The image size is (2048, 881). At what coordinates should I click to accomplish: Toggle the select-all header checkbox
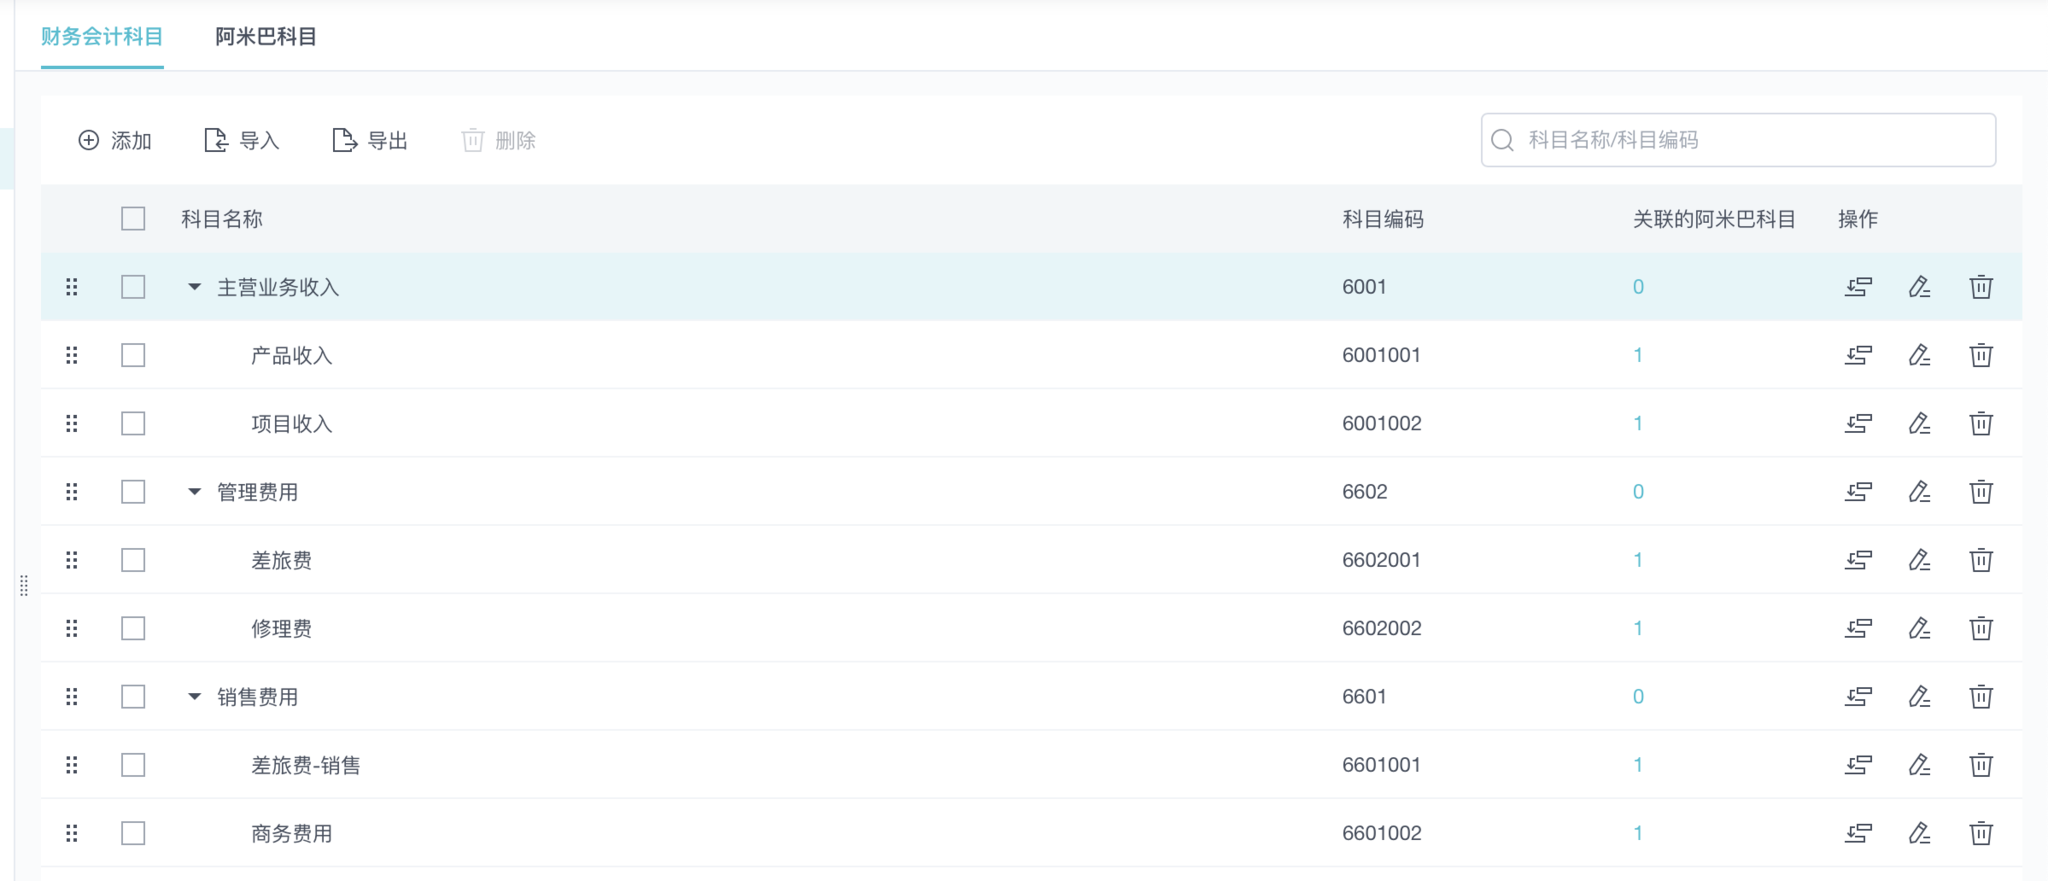[133, 219]
